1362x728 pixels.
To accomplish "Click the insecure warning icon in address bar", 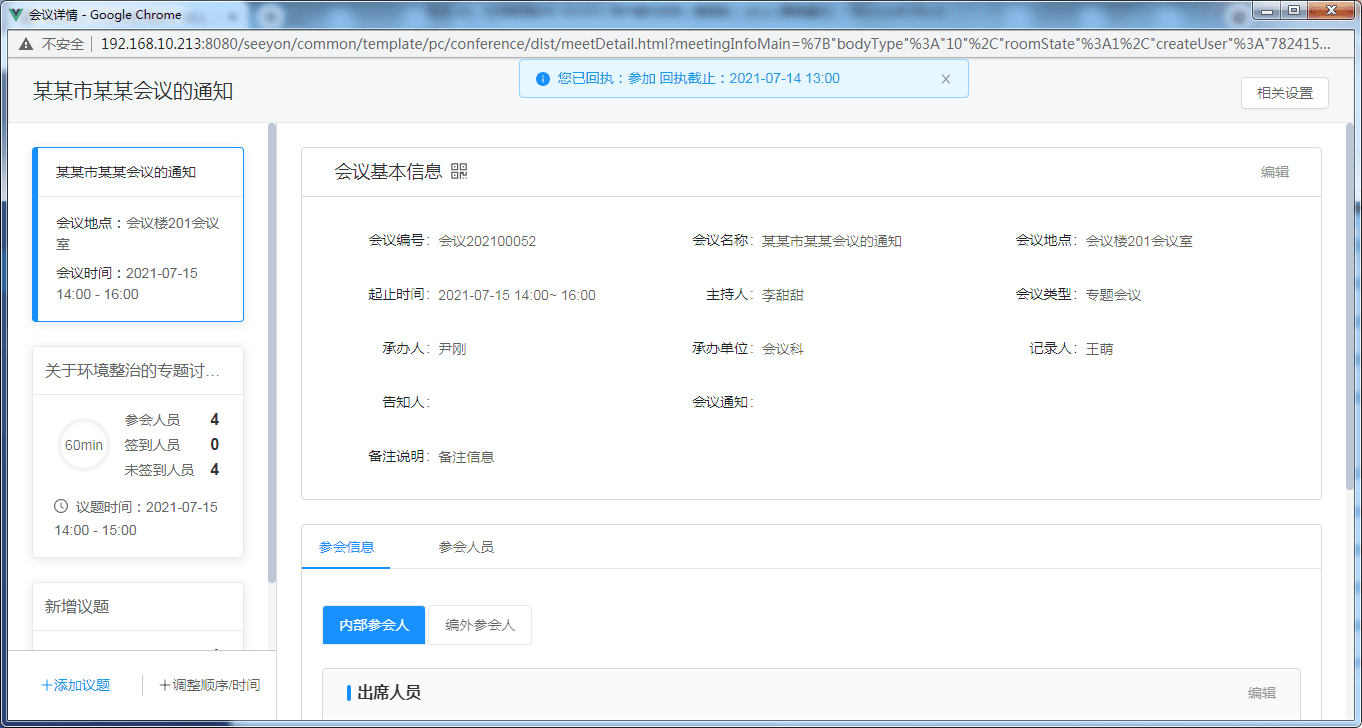I will tap(26, 44).
